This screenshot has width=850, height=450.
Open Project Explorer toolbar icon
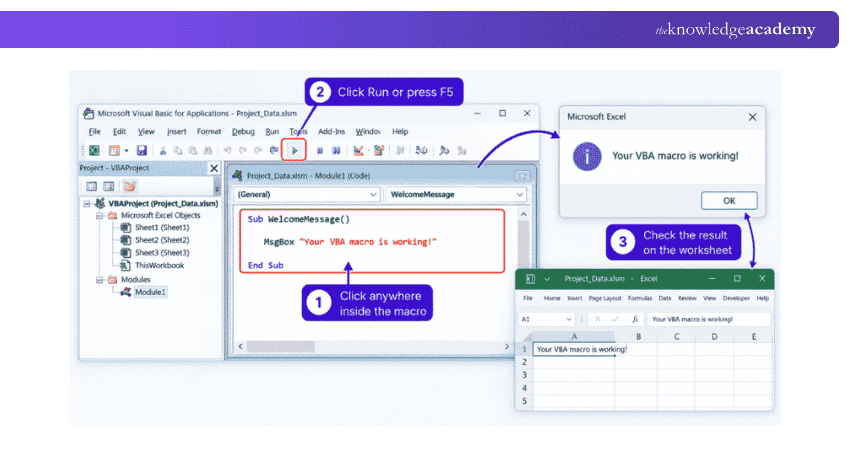378,150
